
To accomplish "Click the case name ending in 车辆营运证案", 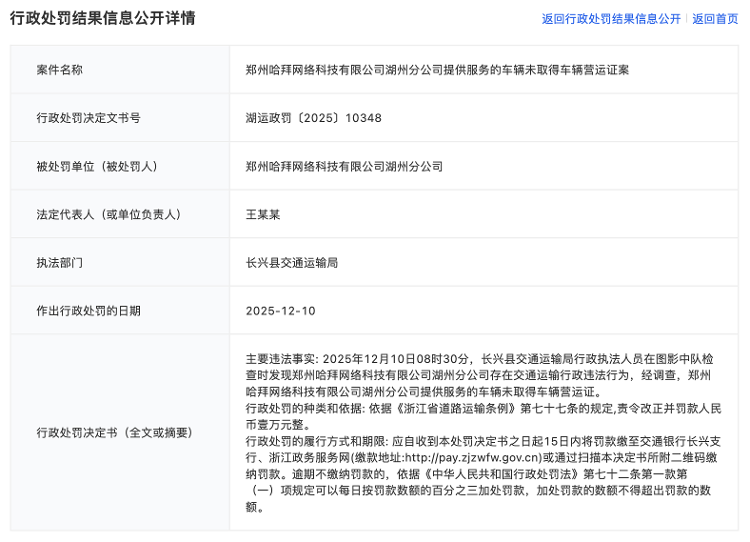I will click(438, 70).
